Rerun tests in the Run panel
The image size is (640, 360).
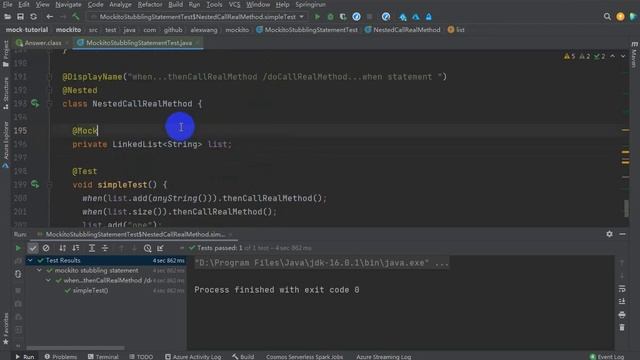tap(18, 248)
